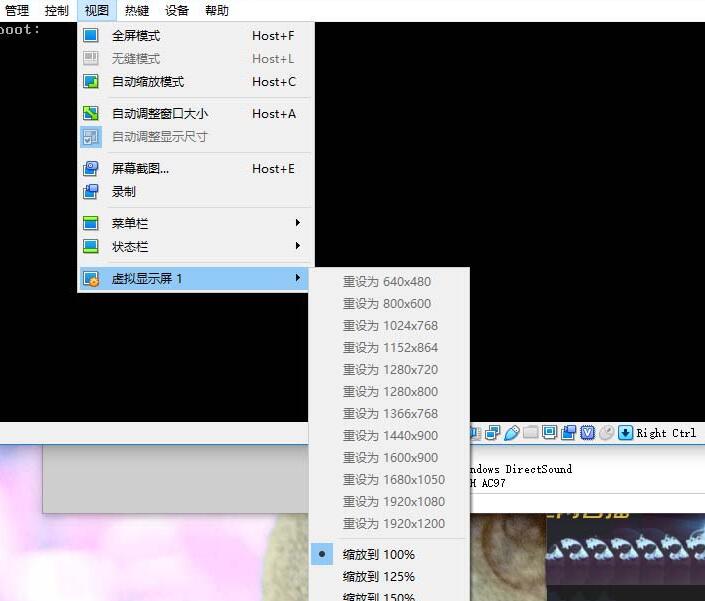The image size is (705, 601).
Task: Open the 热键 menu
Action: coord(137,10)
